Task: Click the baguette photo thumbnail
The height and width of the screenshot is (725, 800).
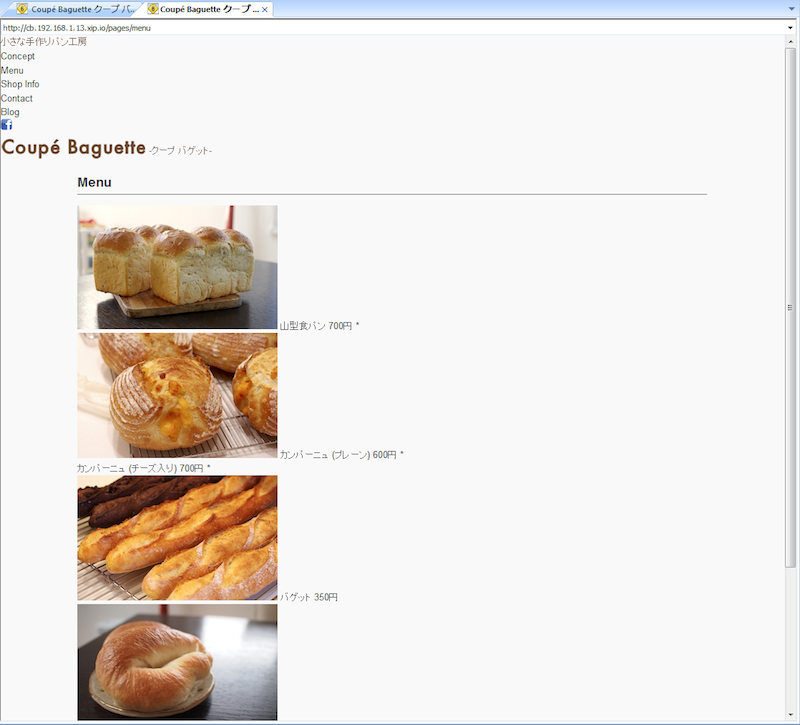Action: [x=178, y=537]
